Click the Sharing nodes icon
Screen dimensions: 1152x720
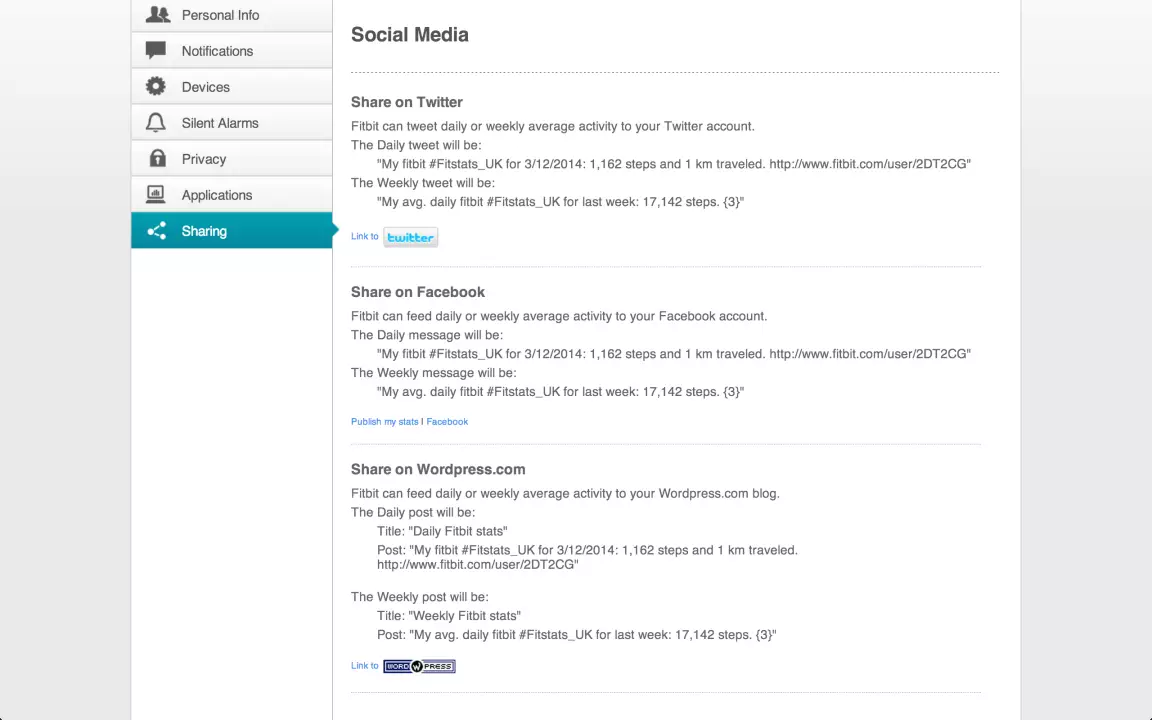pyautogui.click(x=156, y=231)
